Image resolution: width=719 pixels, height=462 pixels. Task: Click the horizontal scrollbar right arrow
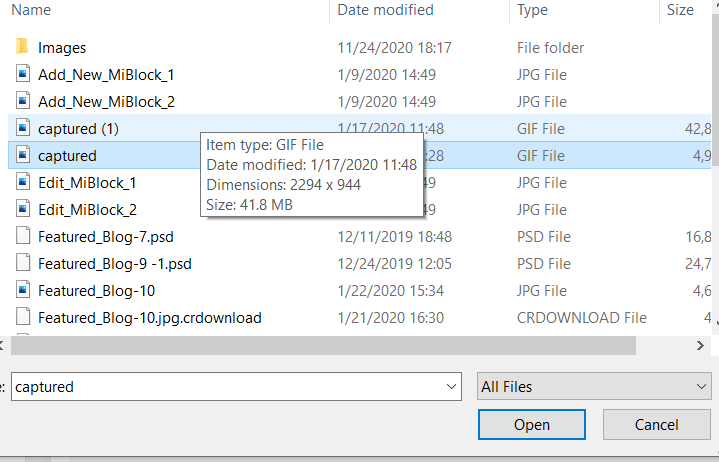[x=700, y=346]
